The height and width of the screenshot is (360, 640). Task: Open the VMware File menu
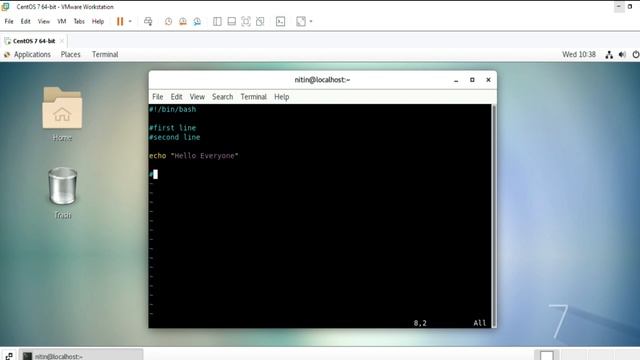point(9,21)
